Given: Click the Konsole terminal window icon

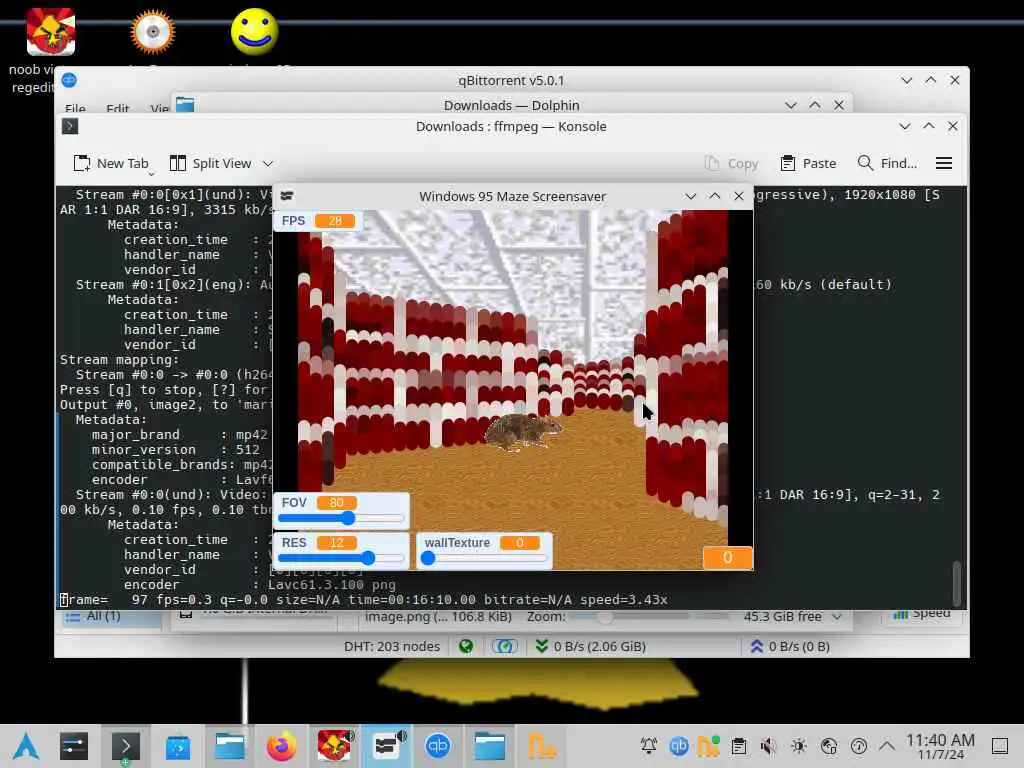Looking at the screenshot, I should (x=70, y=126).
